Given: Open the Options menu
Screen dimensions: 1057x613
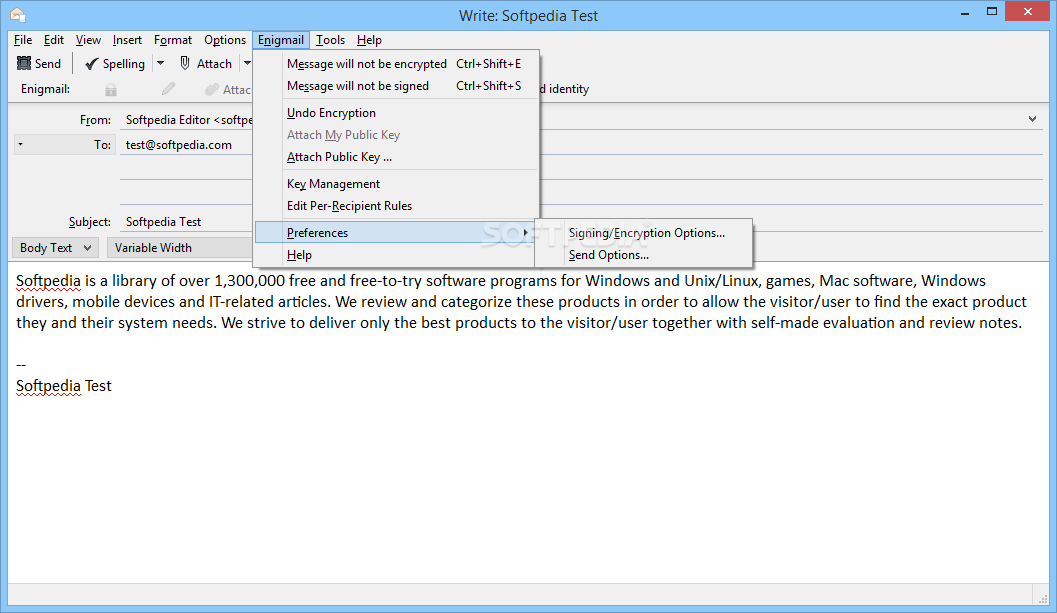Looking at the screenshot, I should click(x=224, y=40).
